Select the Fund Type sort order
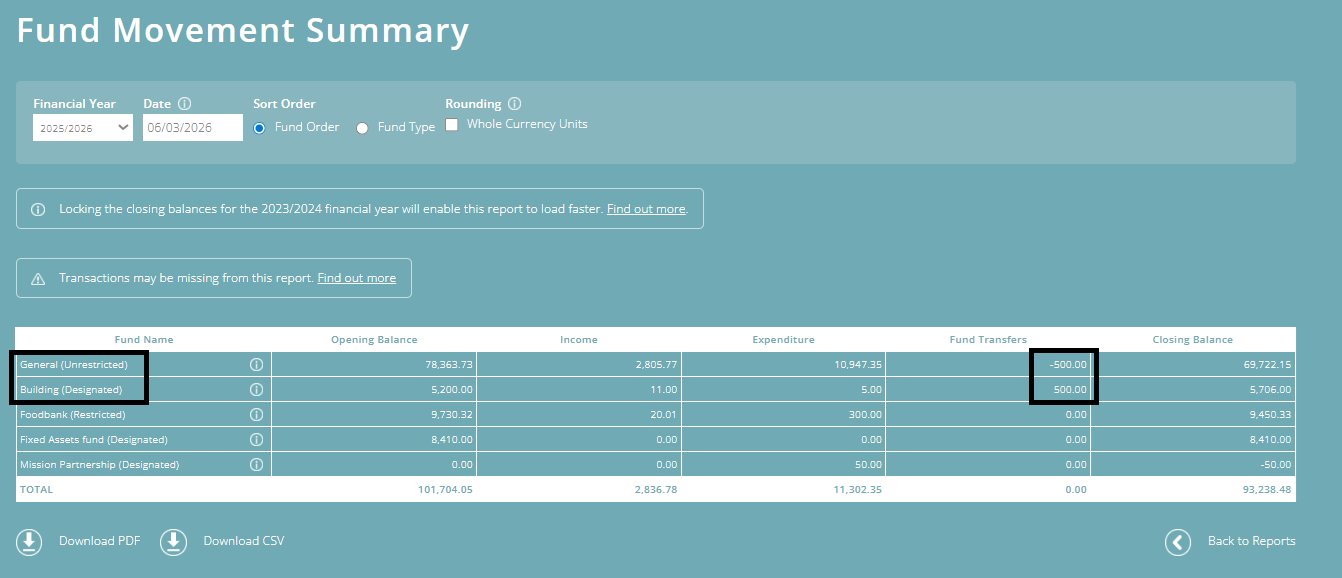The height and width of the screenshot is (578, 1342). tap(361, 127)
